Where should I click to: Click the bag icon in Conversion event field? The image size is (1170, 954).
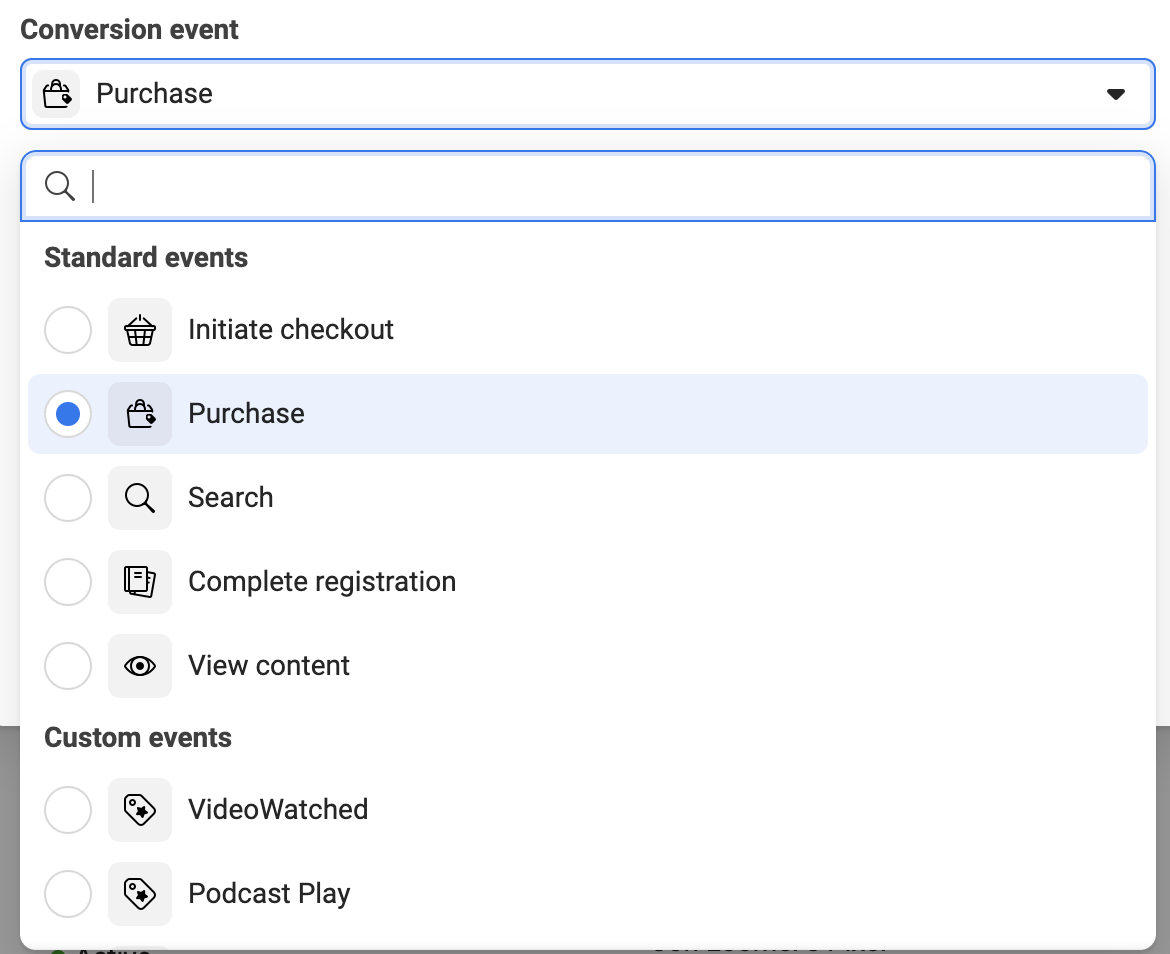56,94
